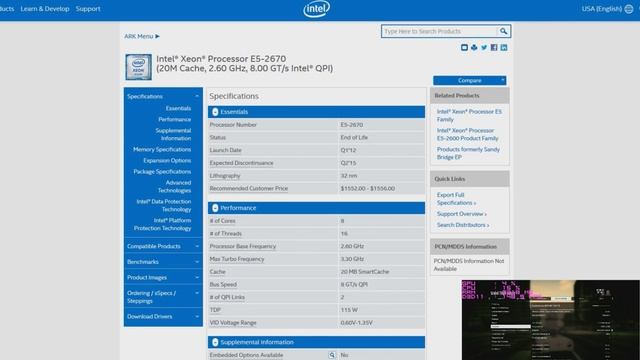Share on LinkedIn icon

504,47
